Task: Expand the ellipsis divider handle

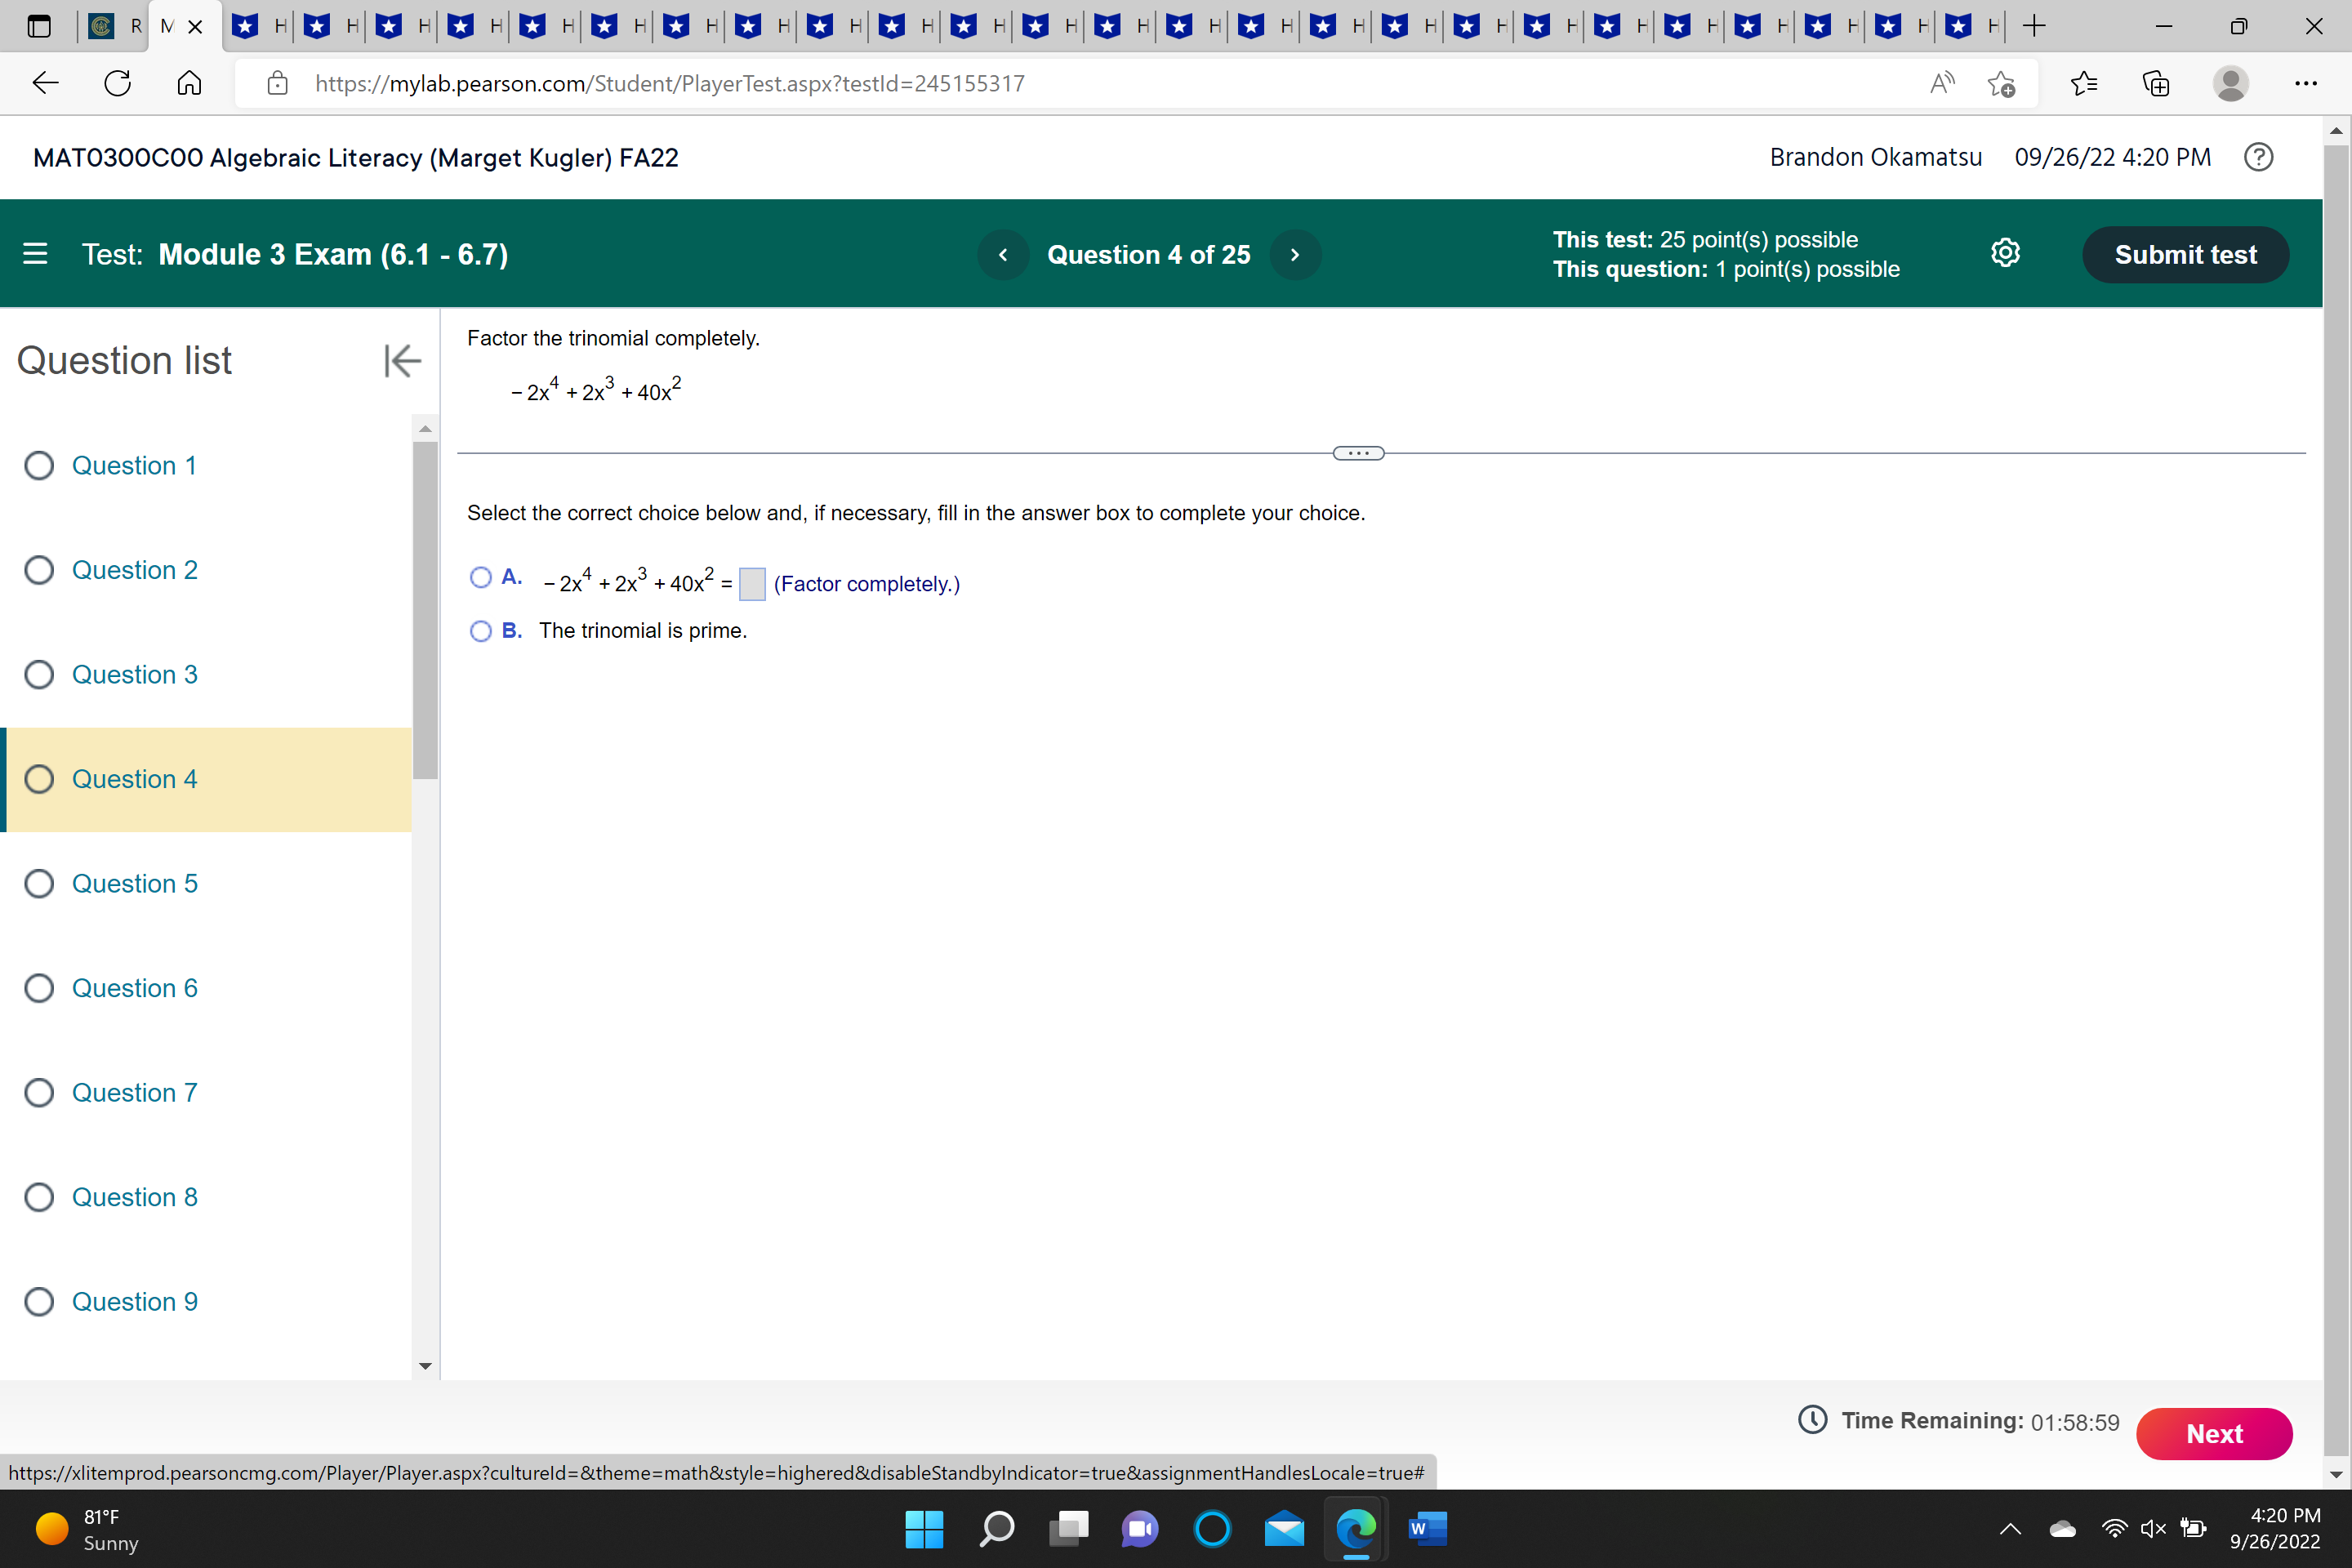Action: coord(1358,454)
